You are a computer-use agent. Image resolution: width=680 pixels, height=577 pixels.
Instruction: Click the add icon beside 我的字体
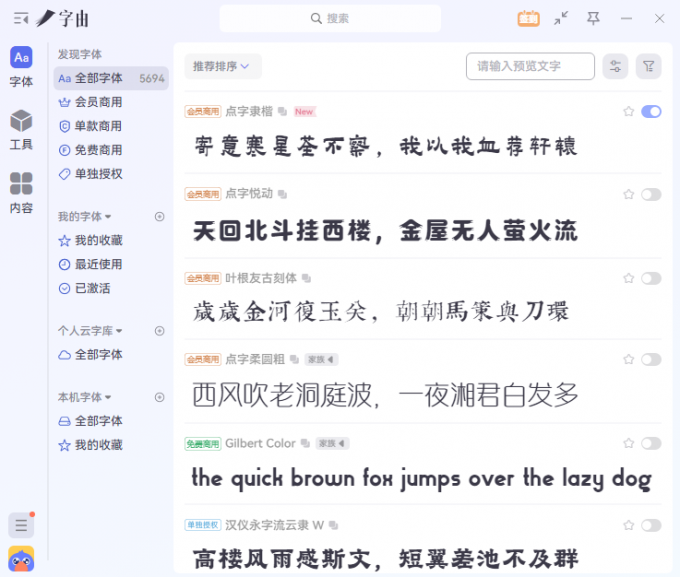pos(160,216)
